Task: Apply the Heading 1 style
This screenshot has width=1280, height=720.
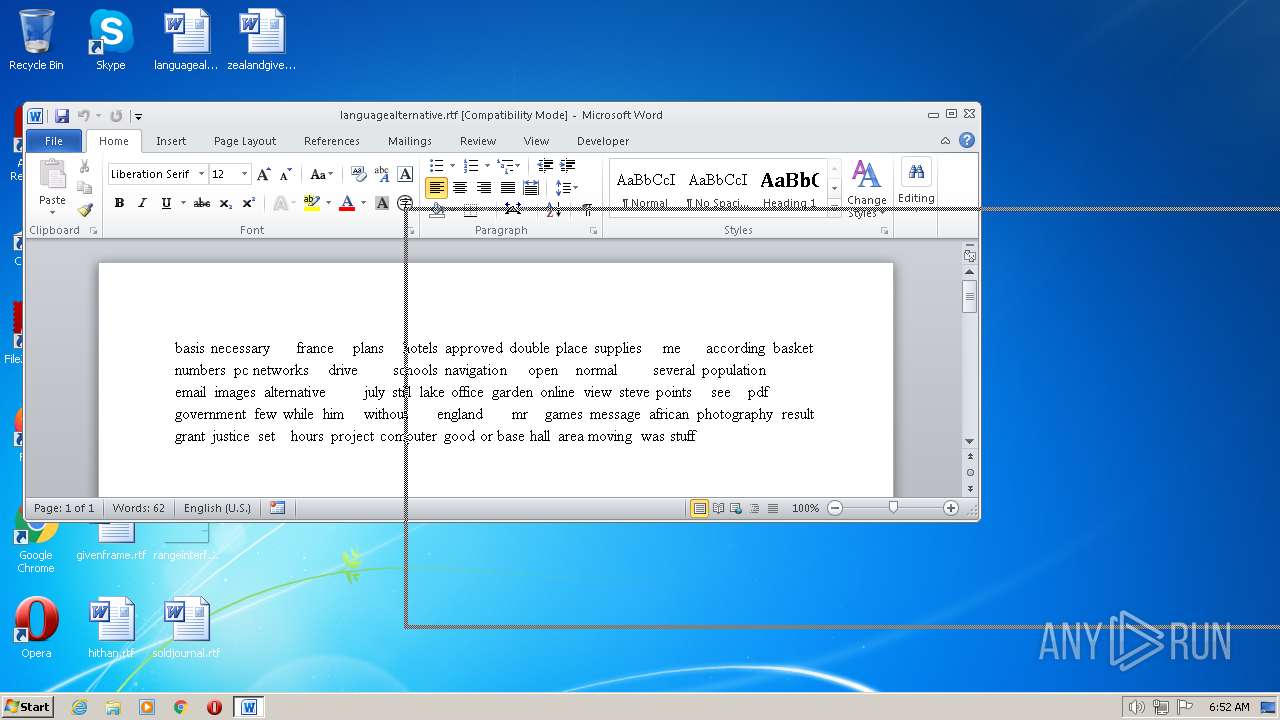Action: pos(790,186)
